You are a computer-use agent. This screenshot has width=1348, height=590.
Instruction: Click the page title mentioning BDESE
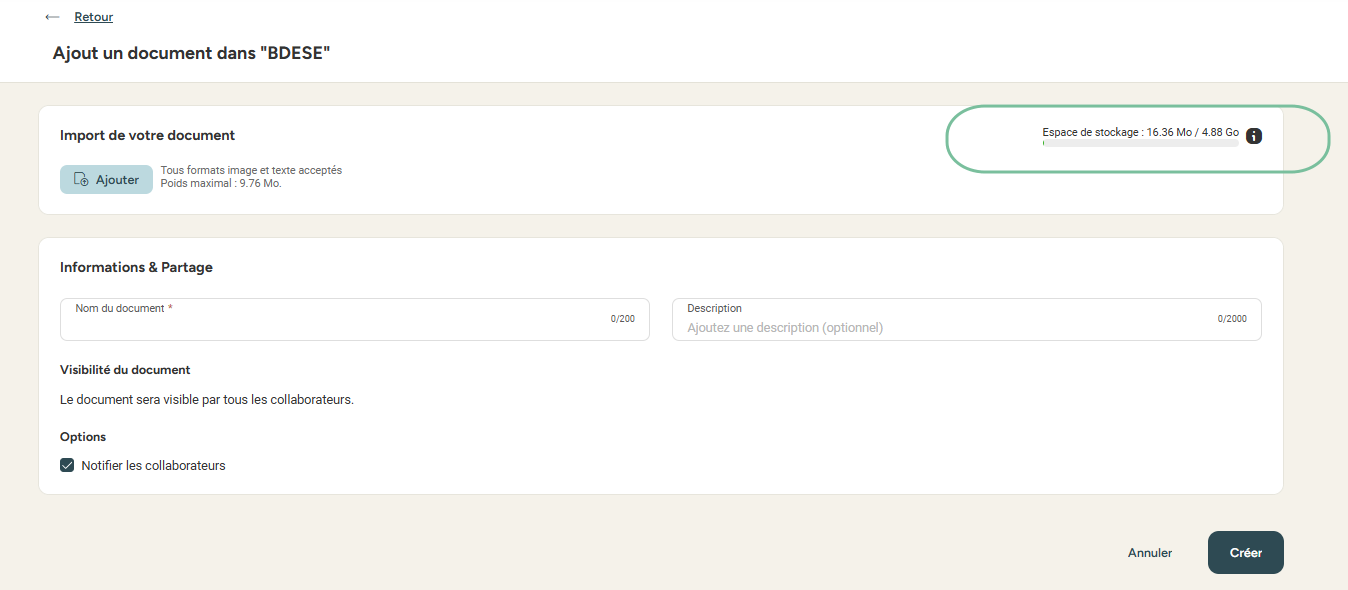191,53
